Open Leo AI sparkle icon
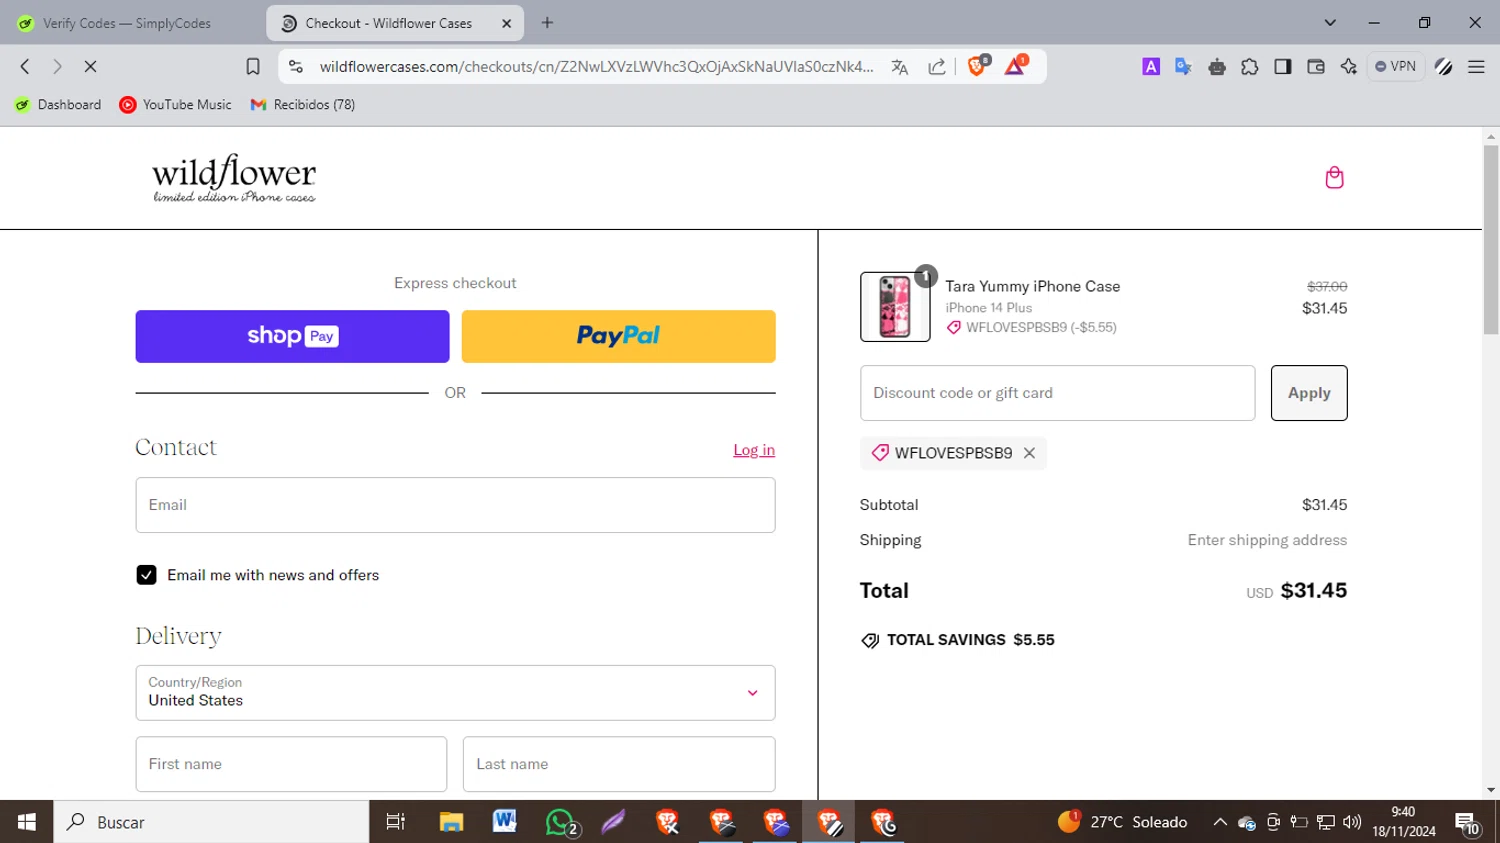The image size is (1500, 843). 1349,66
